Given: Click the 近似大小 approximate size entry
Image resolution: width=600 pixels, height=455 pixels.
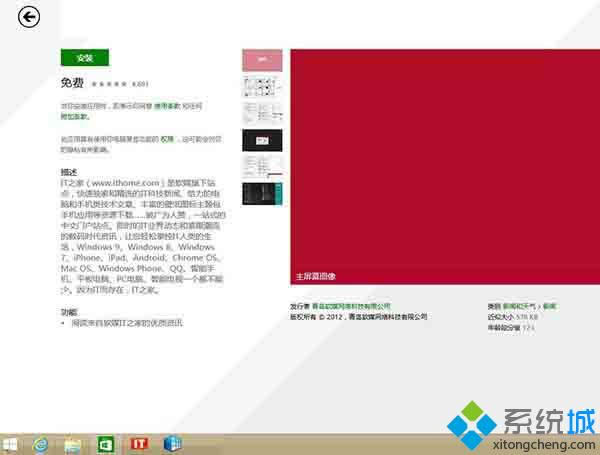Looking at the screenshot, I should tap(513, 317).
